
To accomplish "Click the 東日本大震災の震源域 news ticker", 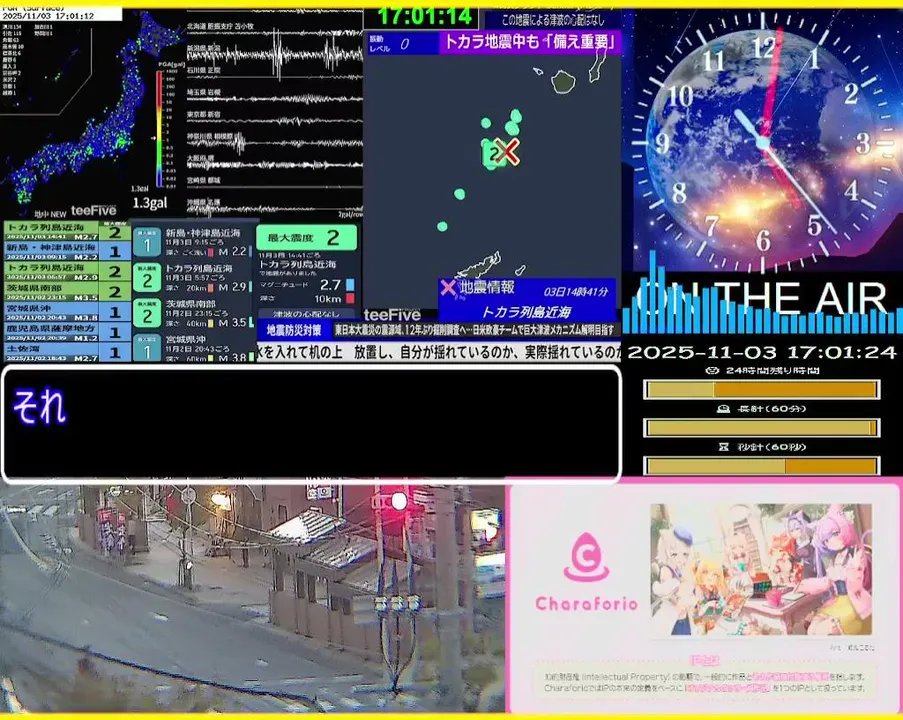I will (475, 330).
